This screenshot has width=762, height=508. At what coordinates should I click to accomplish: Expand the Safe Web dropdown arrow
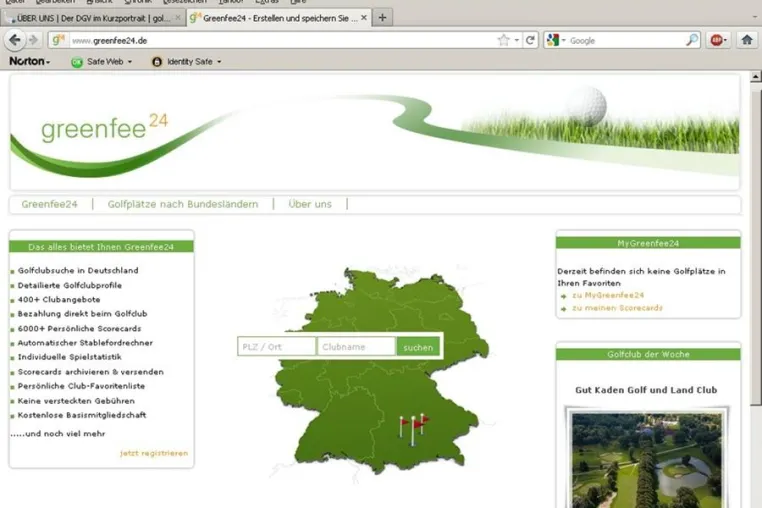(130, 62)
